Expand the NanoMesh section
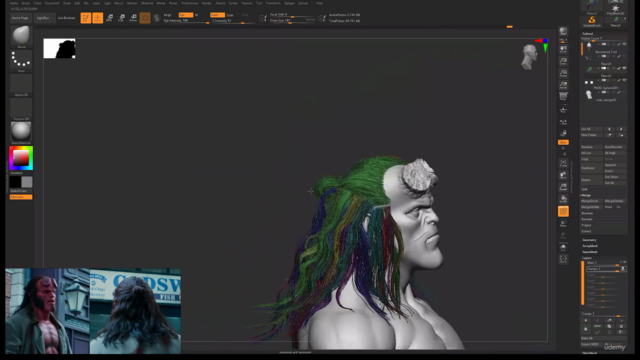 point(590,252)
